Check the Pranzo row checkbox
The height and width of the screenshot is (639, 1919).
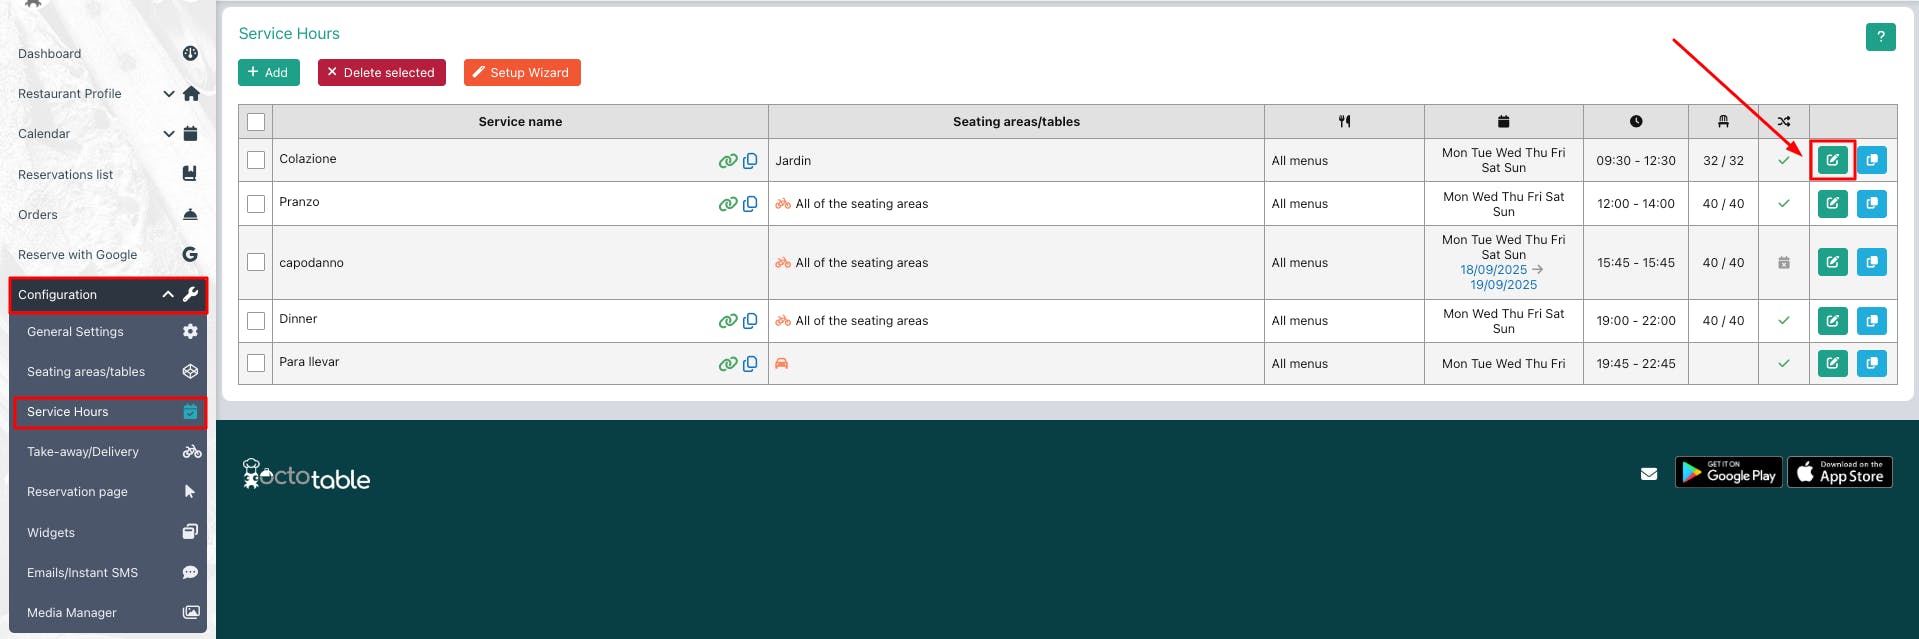point(256,204)
